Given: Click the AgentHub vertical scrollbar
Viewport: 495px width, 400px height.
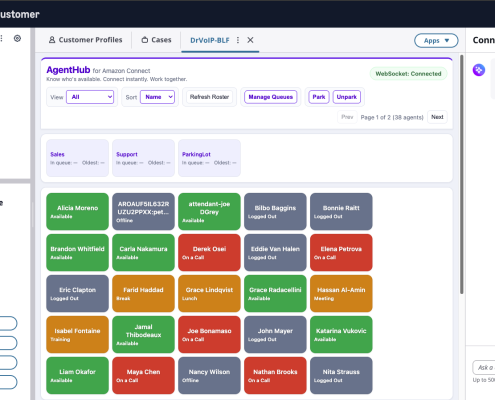Looking at the screenshot, I should [462, 174].
